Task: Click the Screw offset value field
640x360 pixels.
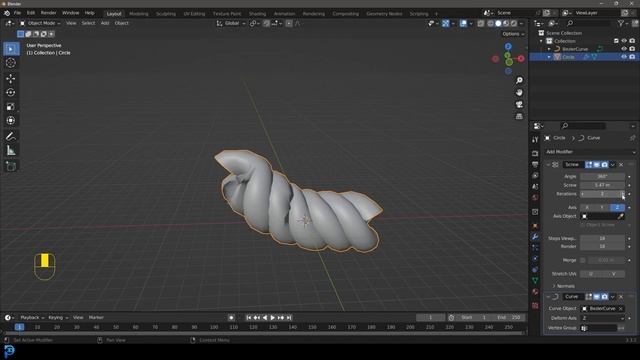Action: coord(602,185)
